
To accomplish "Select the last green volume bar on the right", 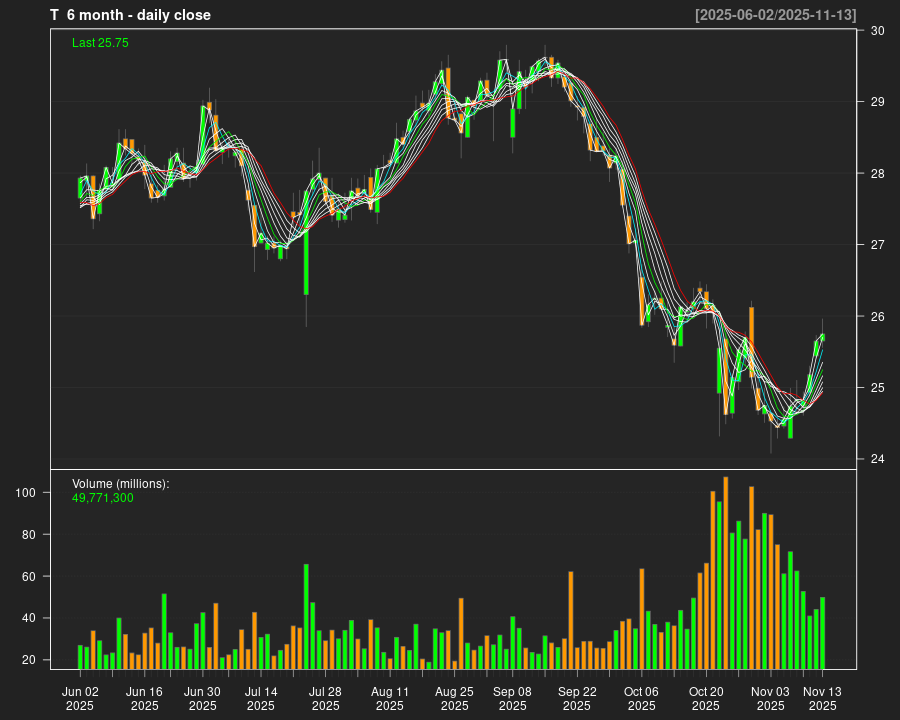I will click(822, 633).
